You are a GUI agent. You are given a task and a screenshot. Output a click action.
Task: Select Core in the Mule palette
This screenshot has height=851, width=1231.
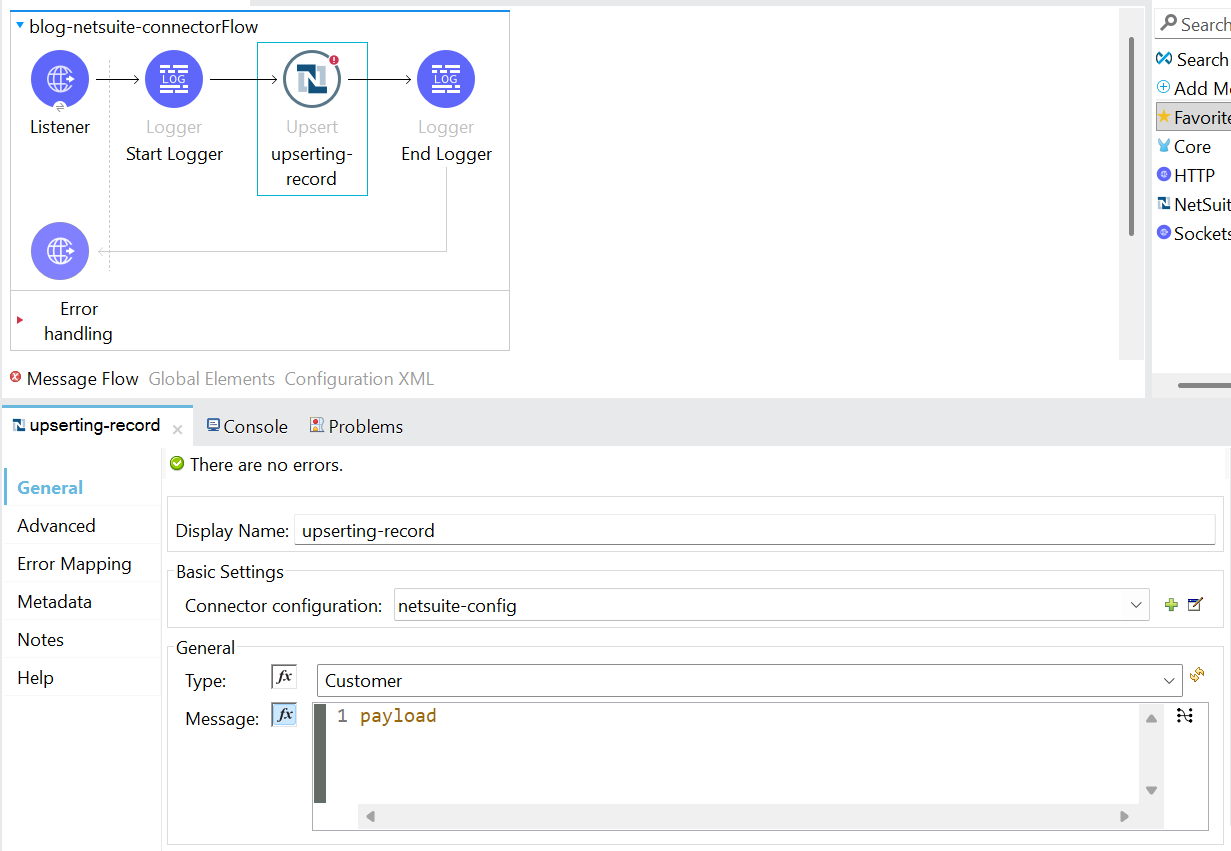click(x=1192, y=147)
